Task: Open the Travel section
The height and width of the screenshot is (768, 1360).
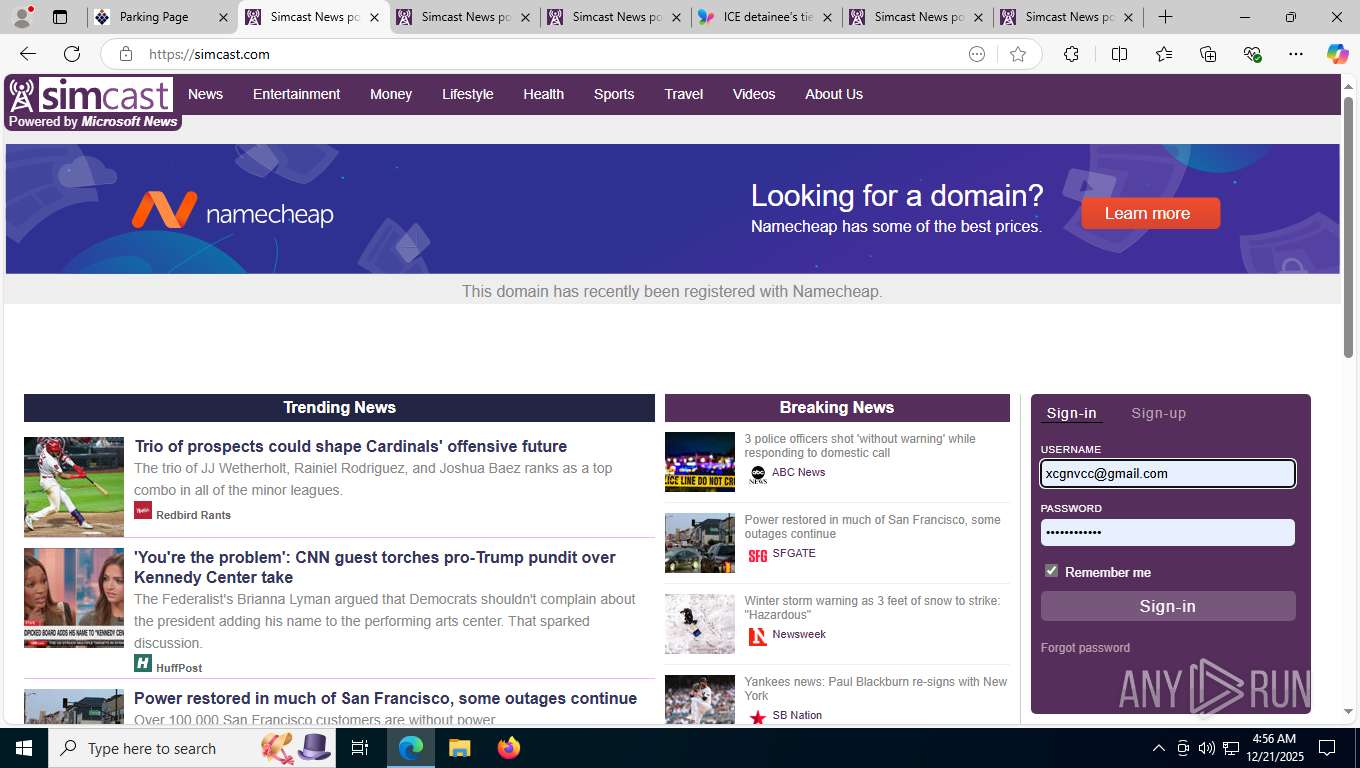Action: [684, 94]
